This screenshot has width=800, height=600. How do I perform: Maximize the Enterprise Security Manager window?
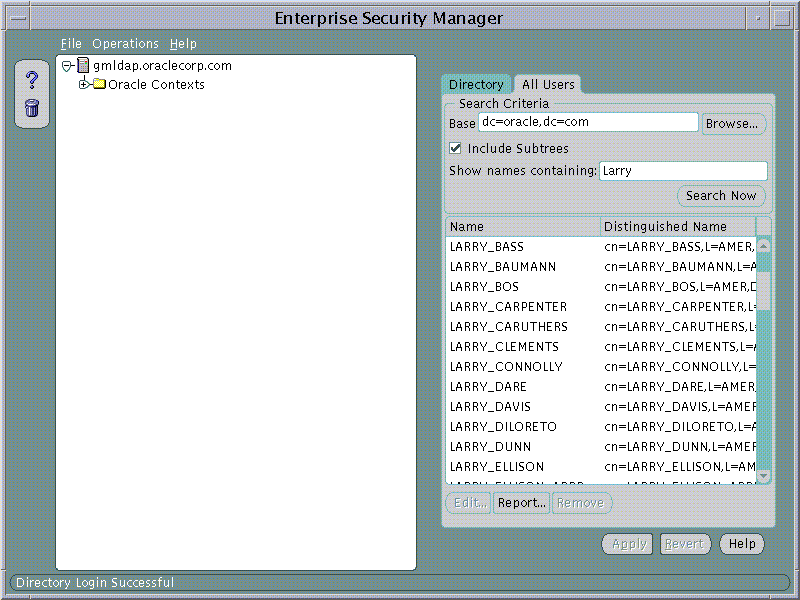point(782,18)
